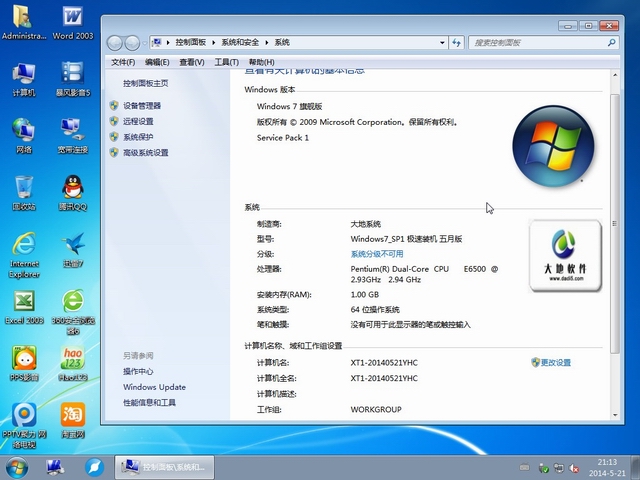Image resolution: width=640 pixels, height=480 pixels.
Task: Open Windows Update link in sidebar
Action: [154, 387]
